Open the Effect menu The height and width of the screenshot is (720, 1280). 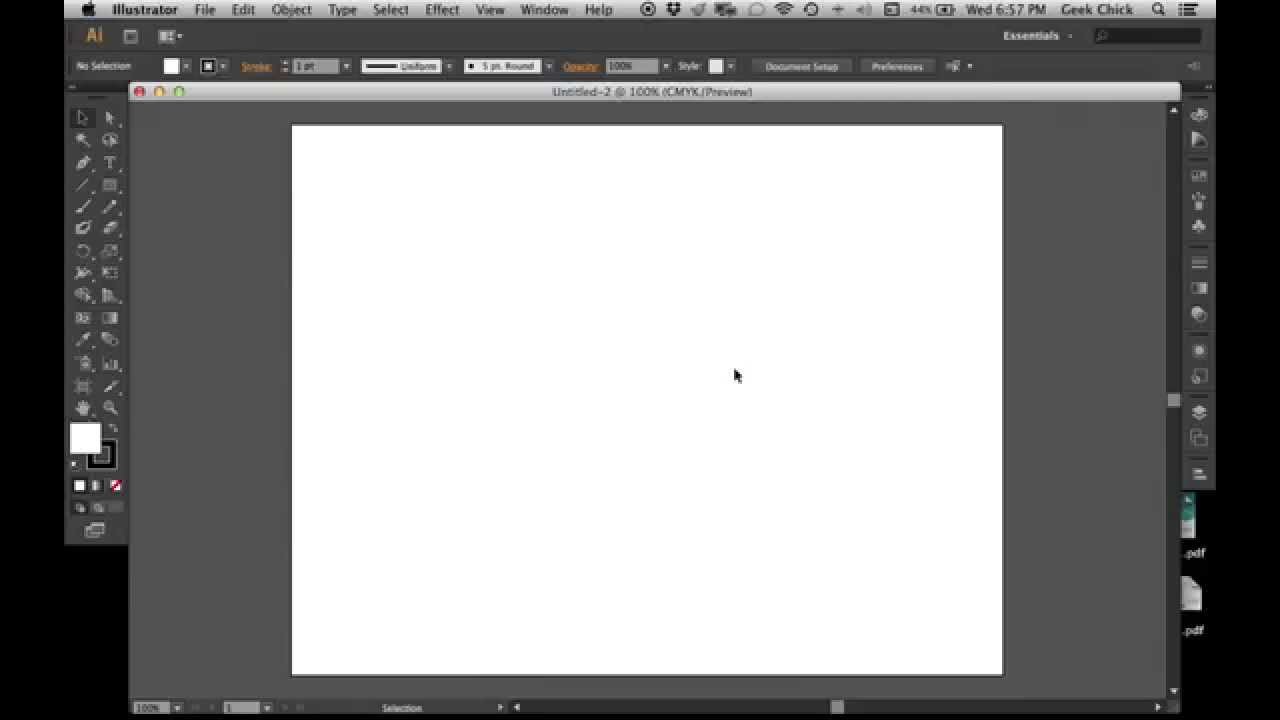coord(442,10)
